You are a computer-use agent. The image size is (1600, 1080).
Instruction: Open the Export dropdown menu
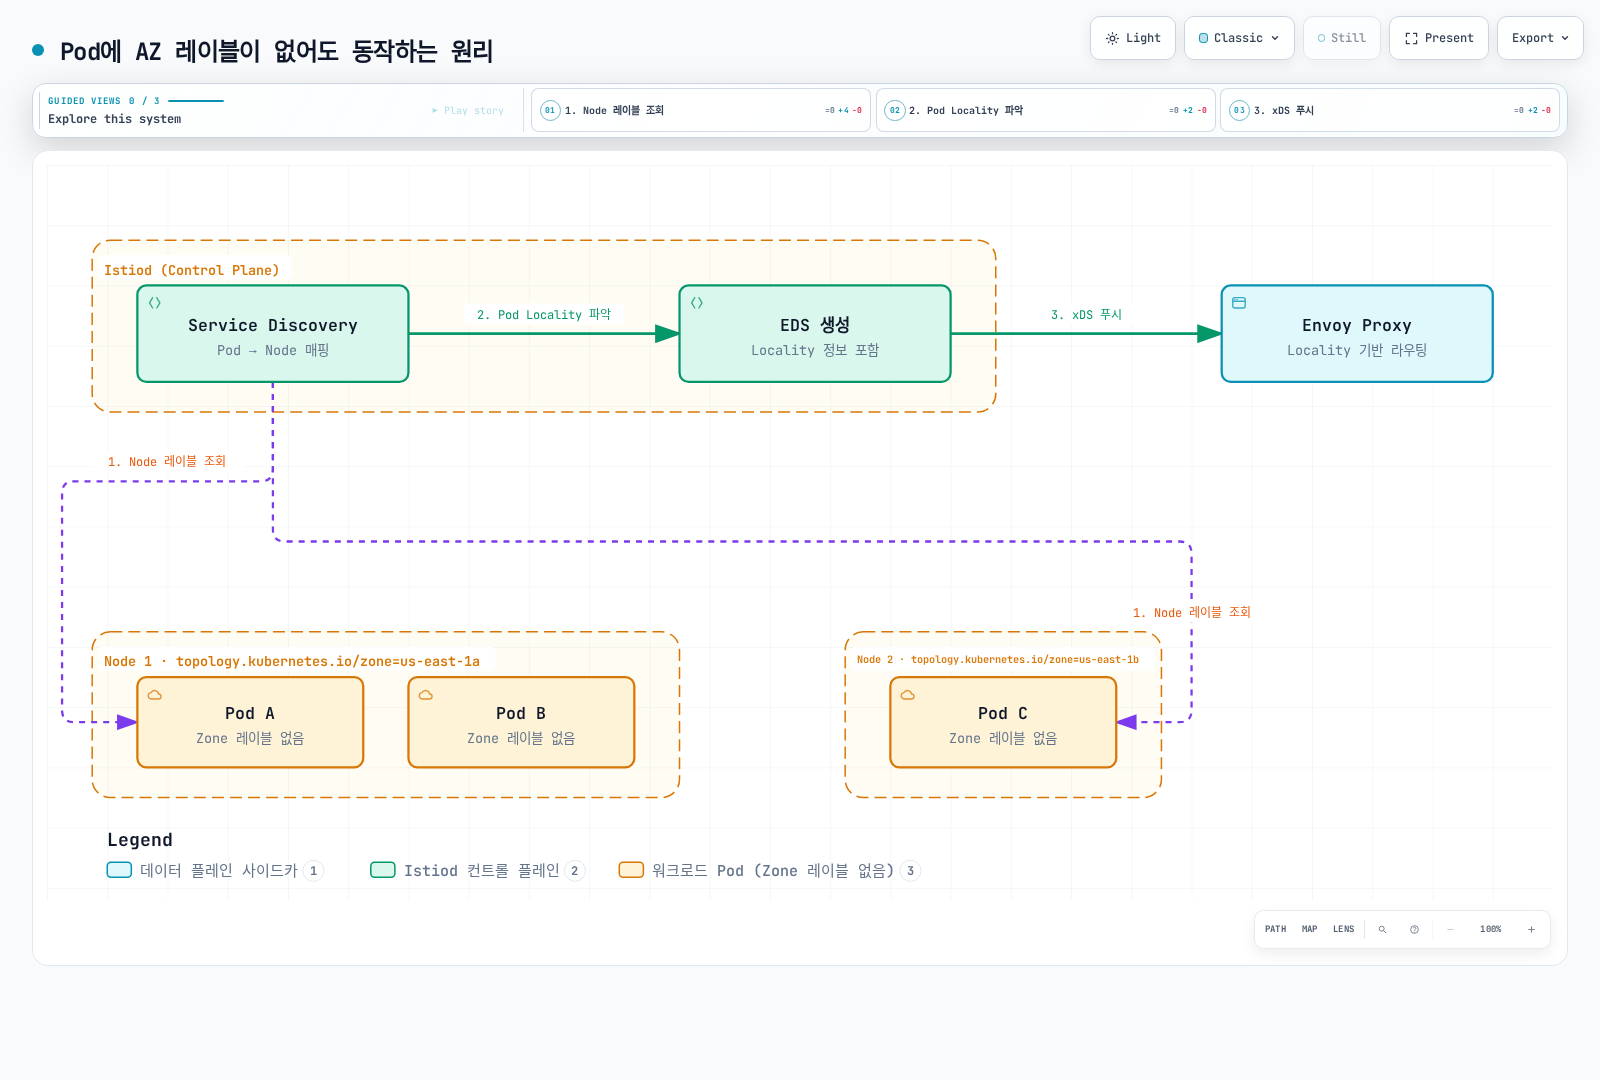[1540, 38]
